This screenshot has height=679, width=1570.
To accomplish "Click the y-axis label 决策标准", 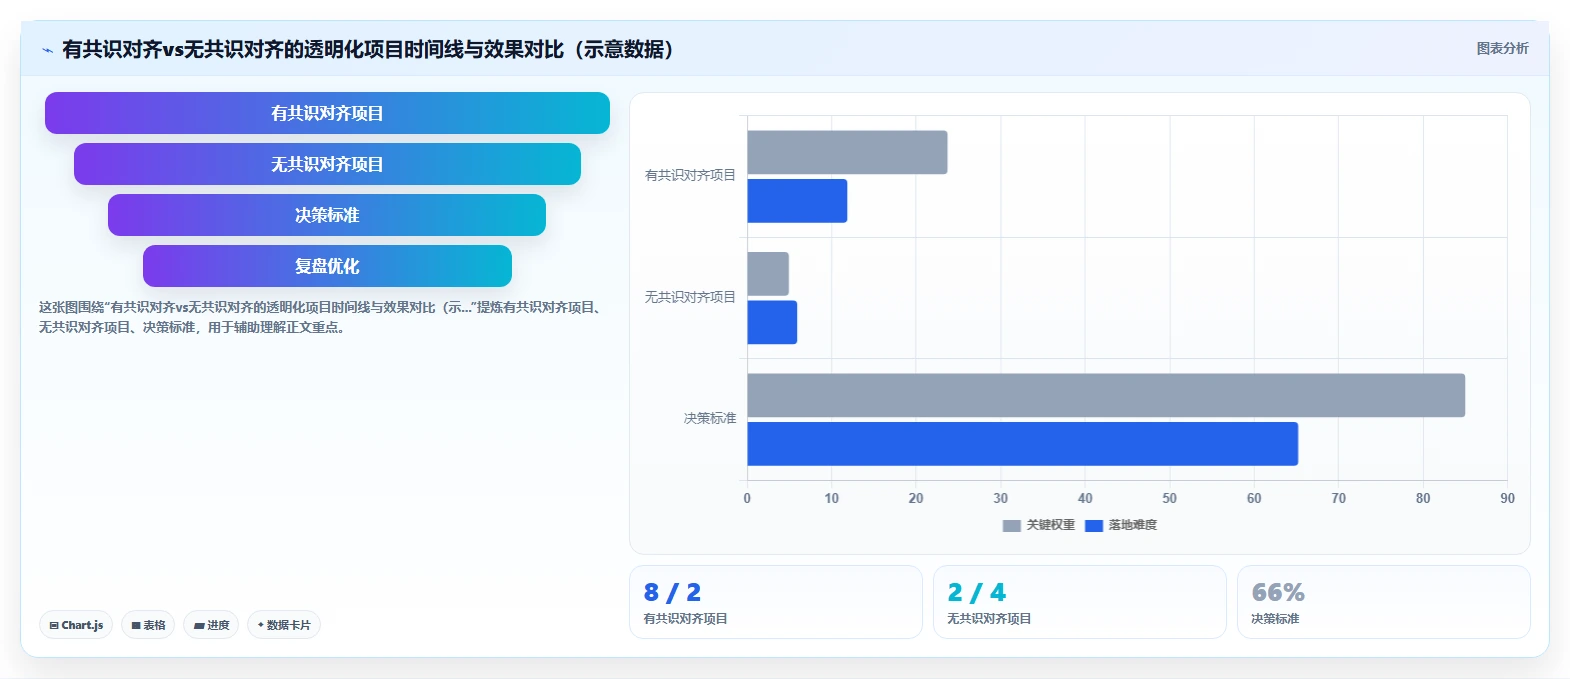I will click(x=710, y=418).
